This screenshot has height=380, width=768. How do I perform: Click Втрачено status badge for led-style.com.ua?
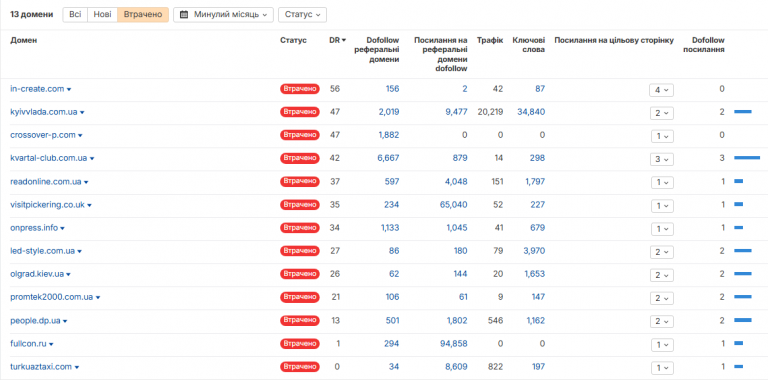300,251
